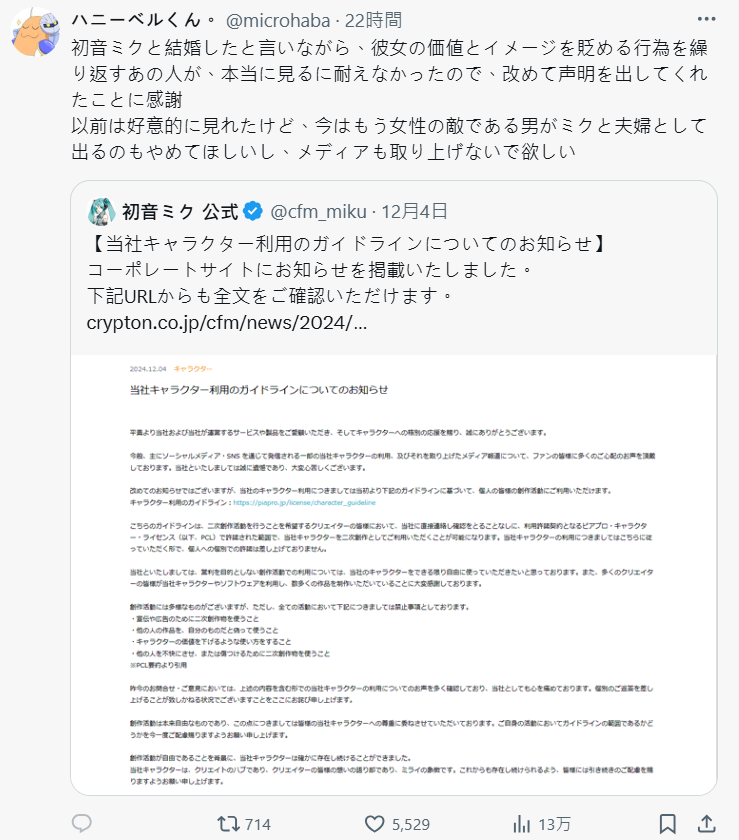
Task: Open ハニーベルくん profile avatar
Action: (x=35, y=32)
